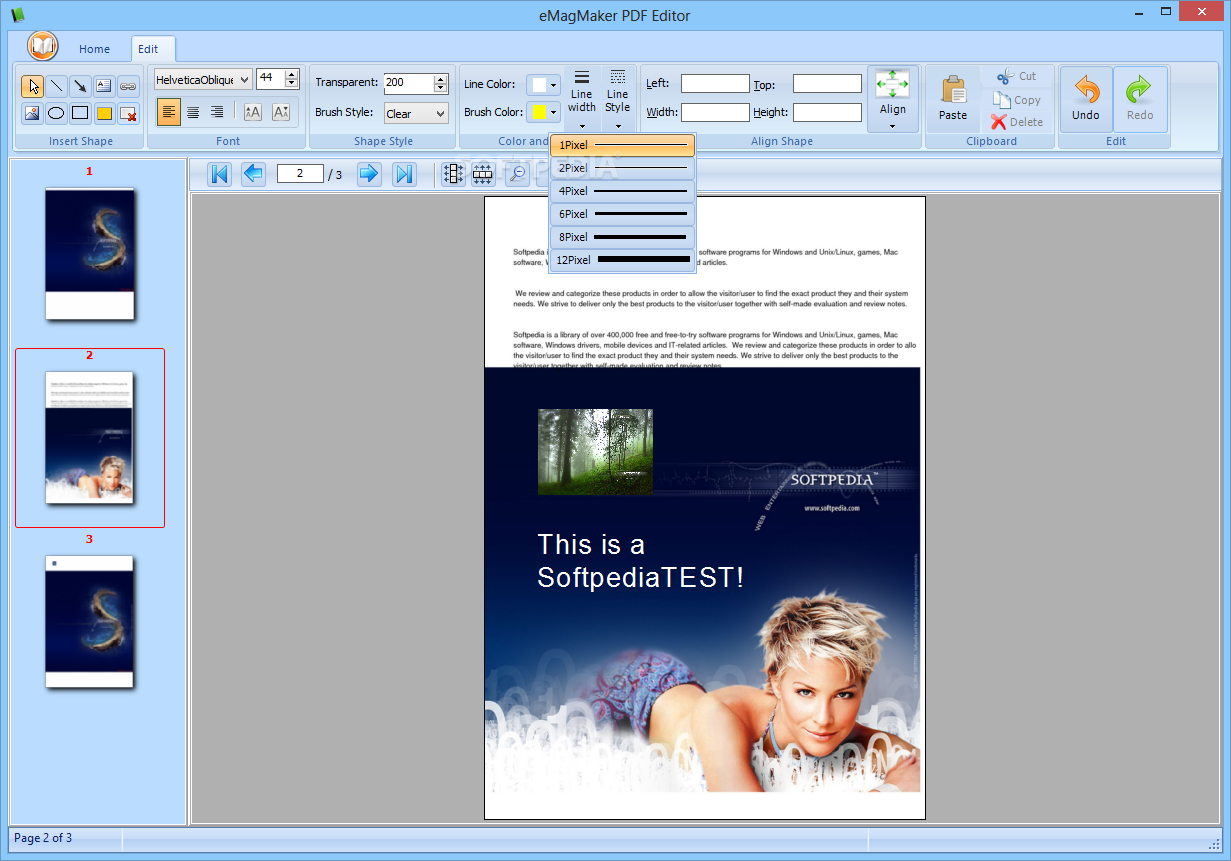Click the white Line Color swatch

pyautogui.click(x=539, y=85)
